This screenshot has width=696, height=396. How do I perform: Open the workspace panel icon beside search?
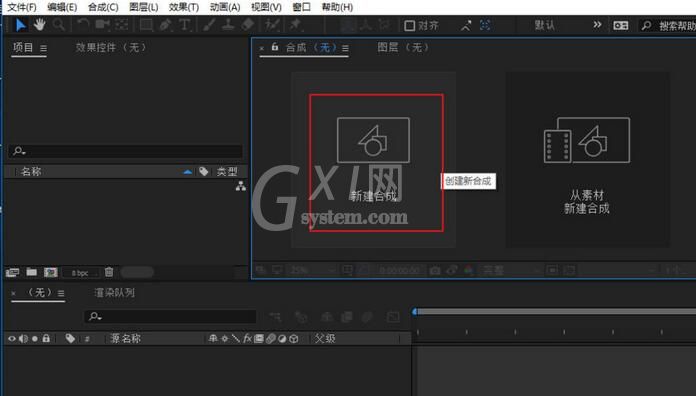click(x=621, y=25)
